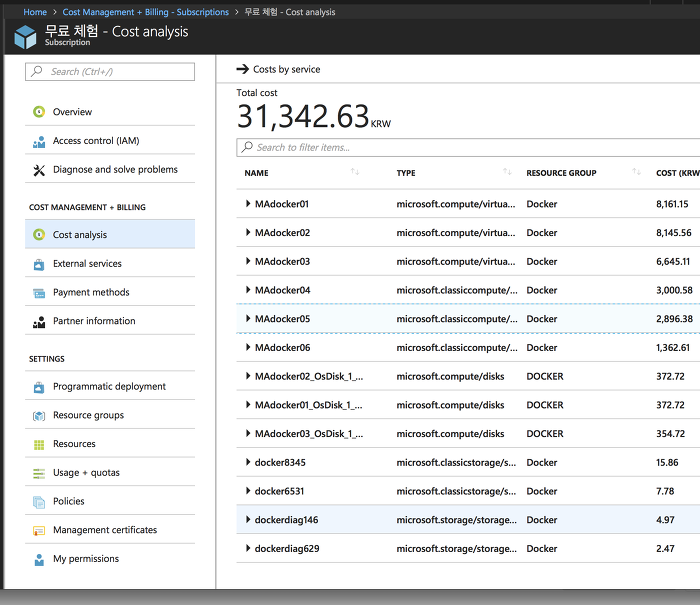Image resolution: width=700 pixels, height=605 pixels.
Task: Open Cost Management + Billing - Subscriptions breadcrumb
Action: coord(146,12)
